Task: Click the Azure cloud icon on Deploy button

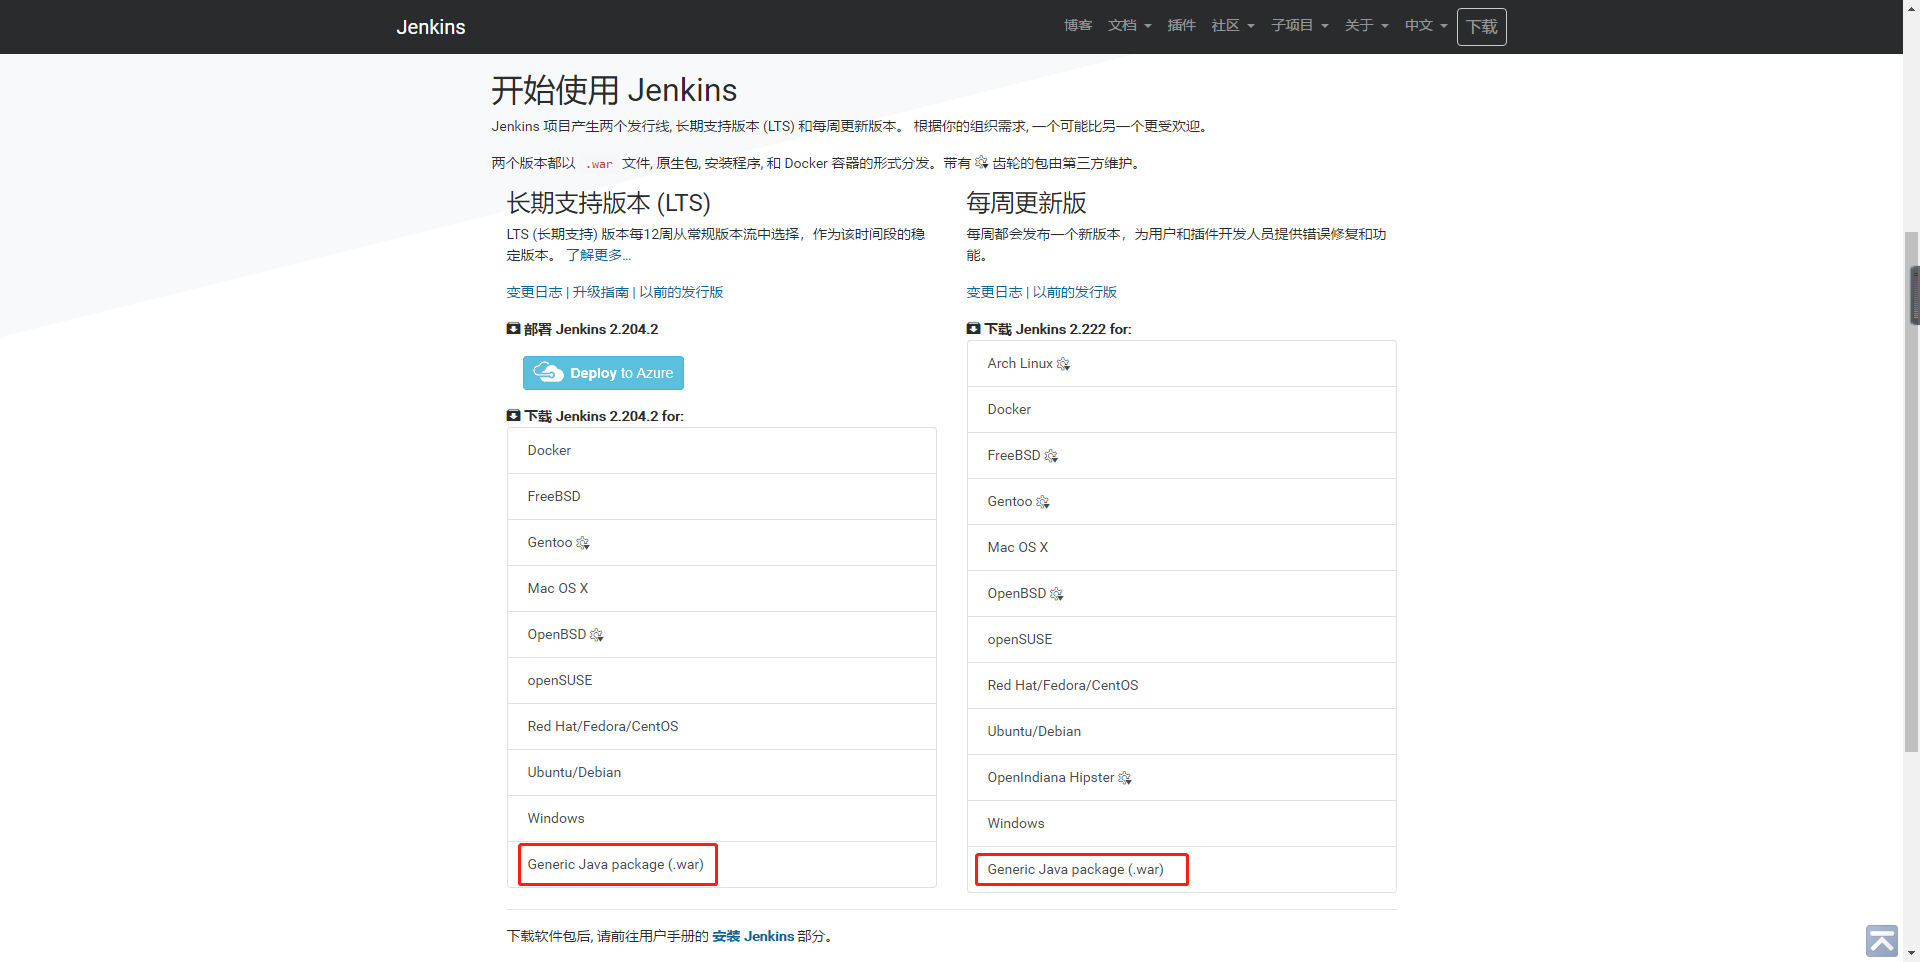Action: click(548, 372)
